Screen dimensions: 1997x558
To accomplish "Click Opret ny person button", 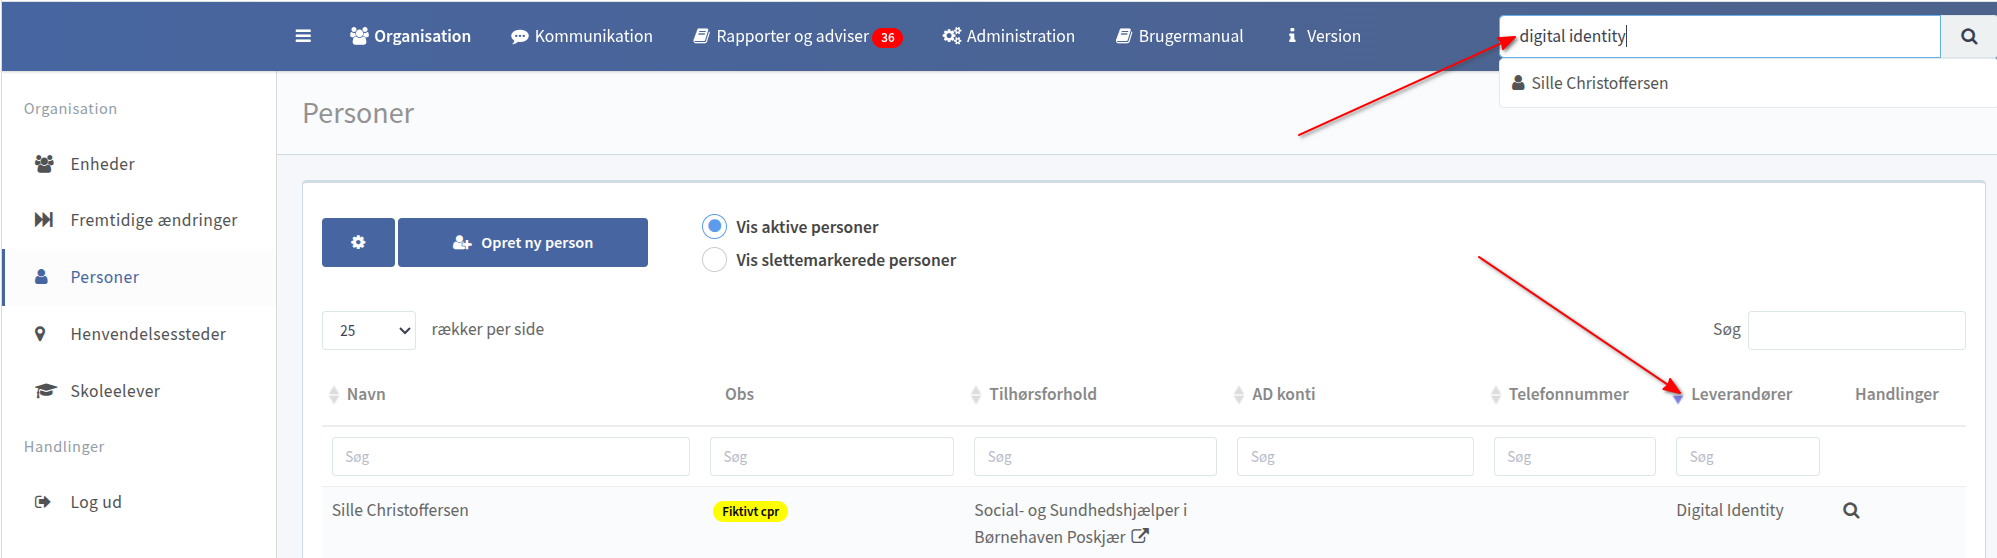I will (x=523, y=243).
